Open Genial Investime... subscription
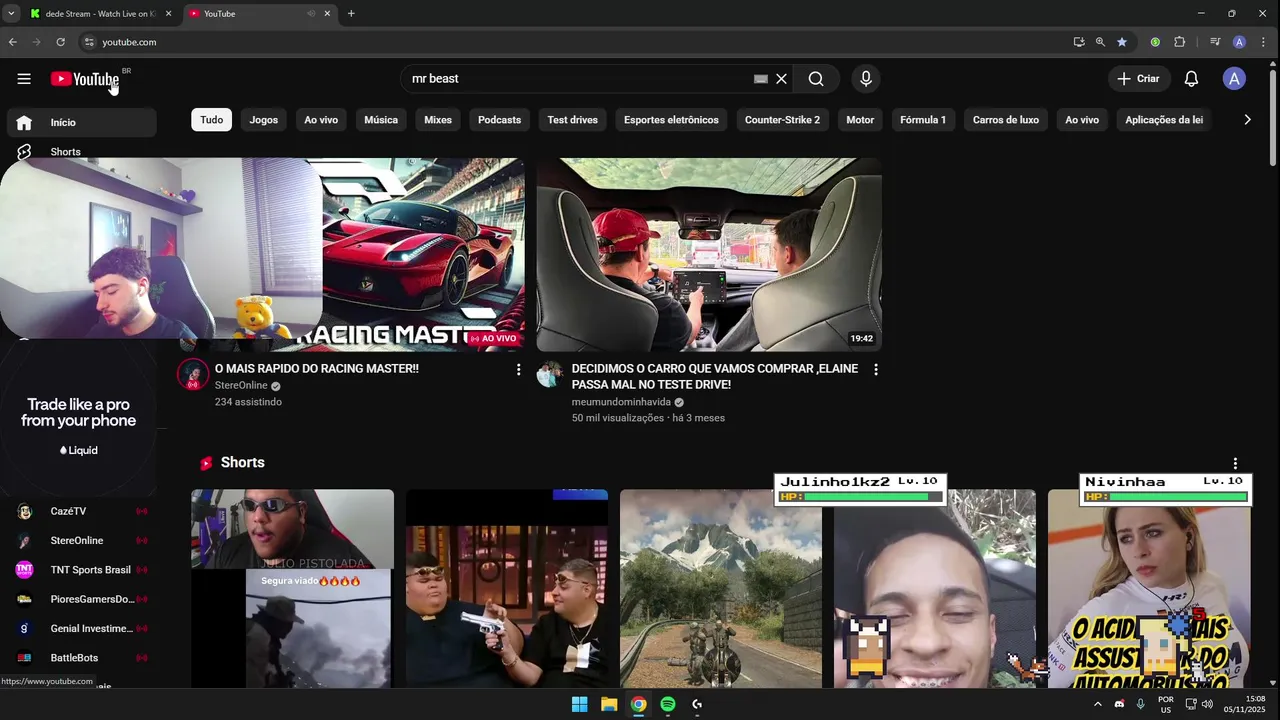The image size is (1280, 720). point(82,629)
